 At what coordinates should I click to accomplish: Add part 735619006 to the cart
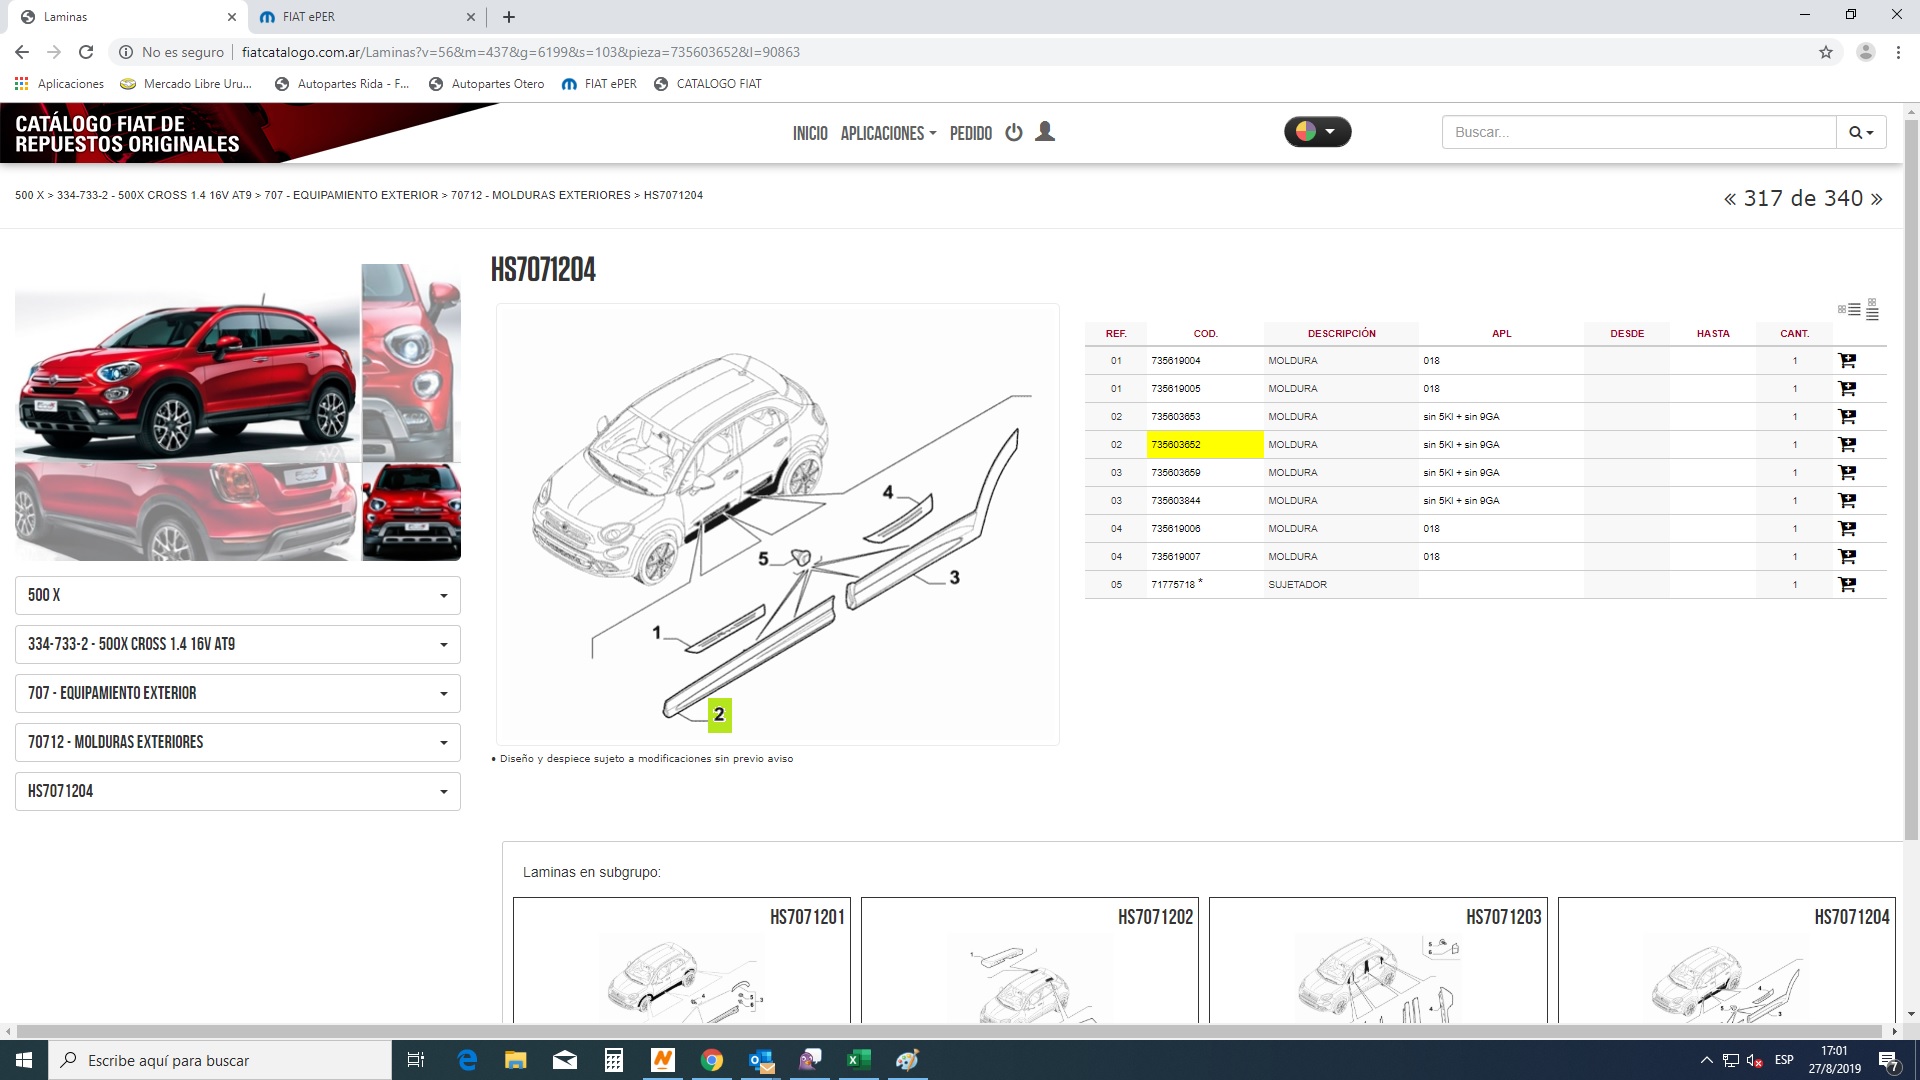(1847, 529)
